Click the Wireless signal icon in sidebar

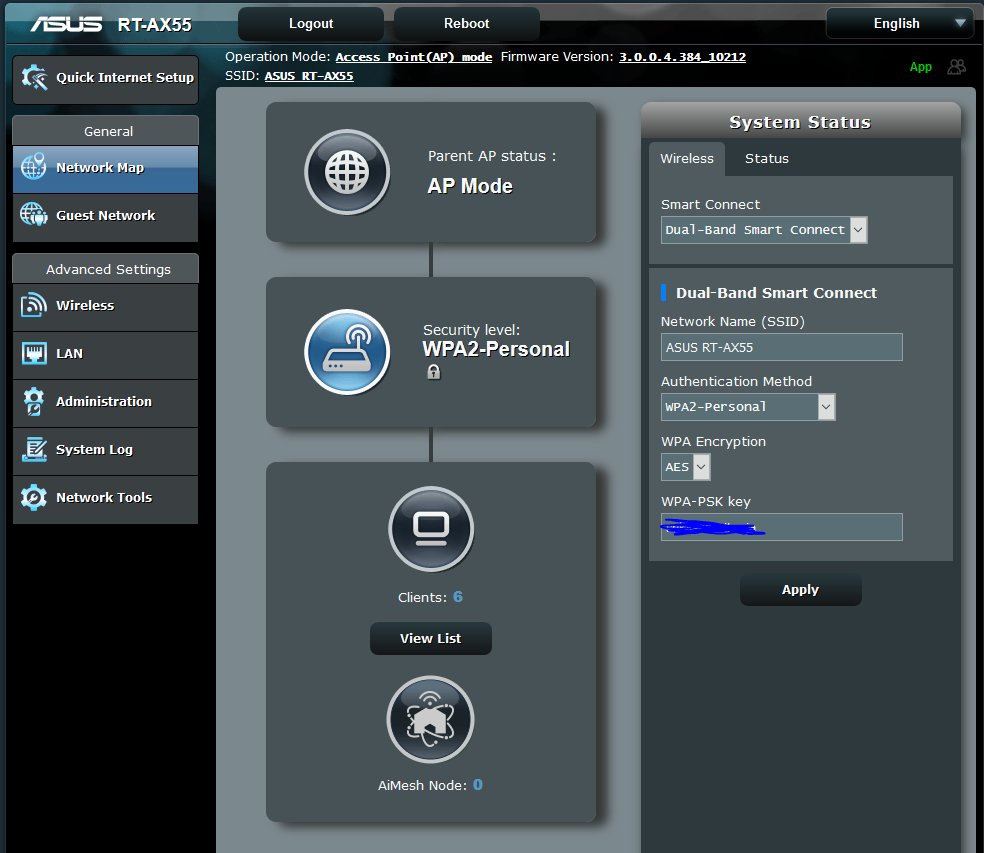coord(34,305)
